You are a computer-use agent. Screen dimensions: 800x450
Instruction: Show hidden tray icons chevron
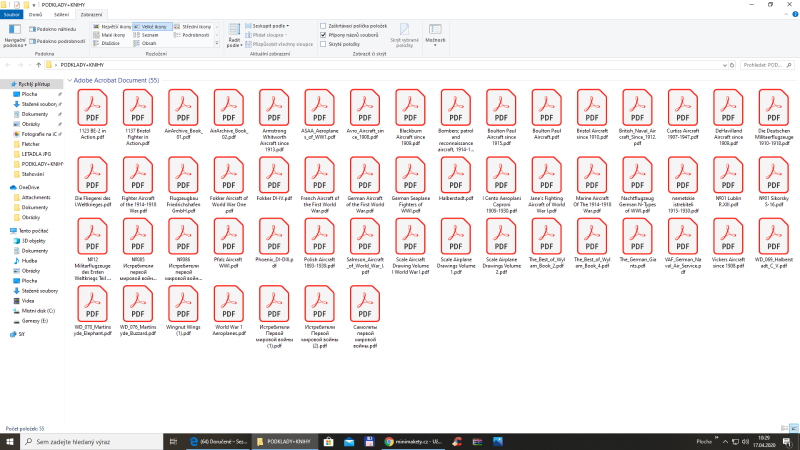pos(726,442)
